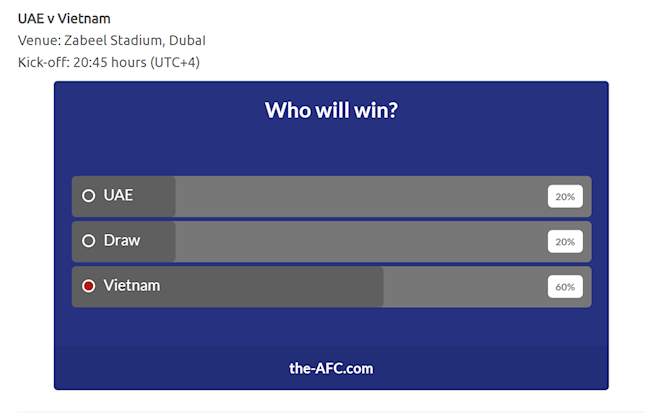
Task: Select the UAE radio button
Action: coord(89,196)
